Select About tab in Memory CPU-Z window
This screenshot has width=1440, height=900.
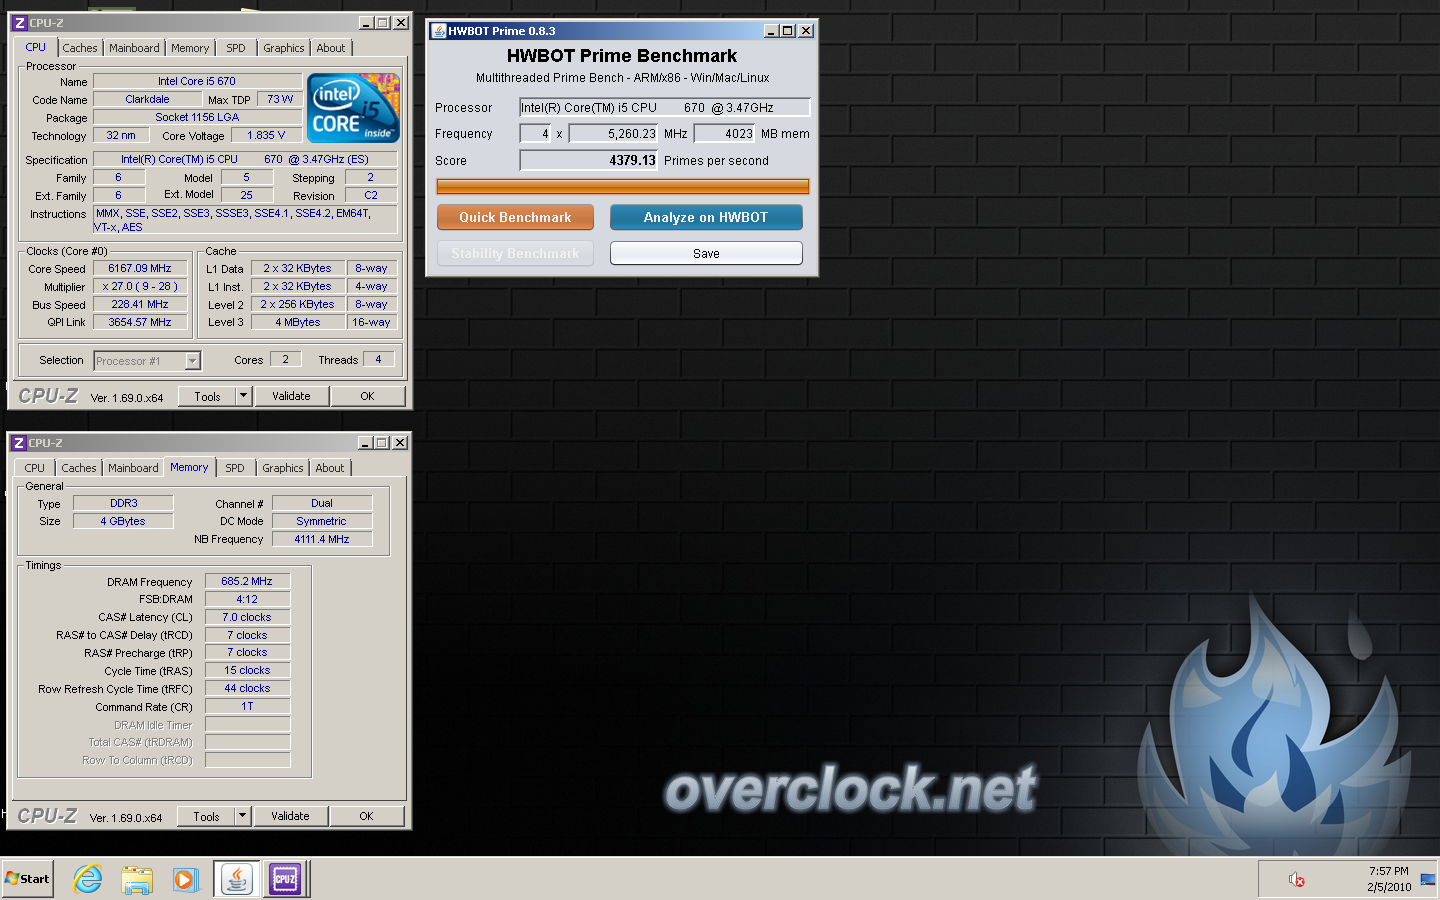point(330,468)
